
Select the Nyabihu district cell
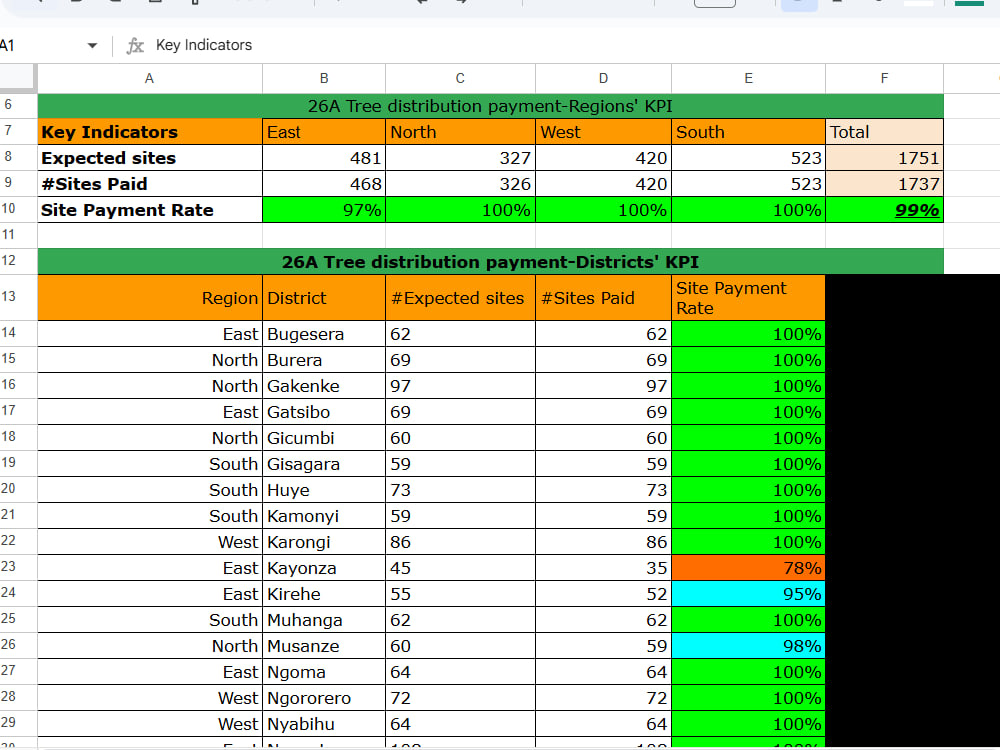324,724
